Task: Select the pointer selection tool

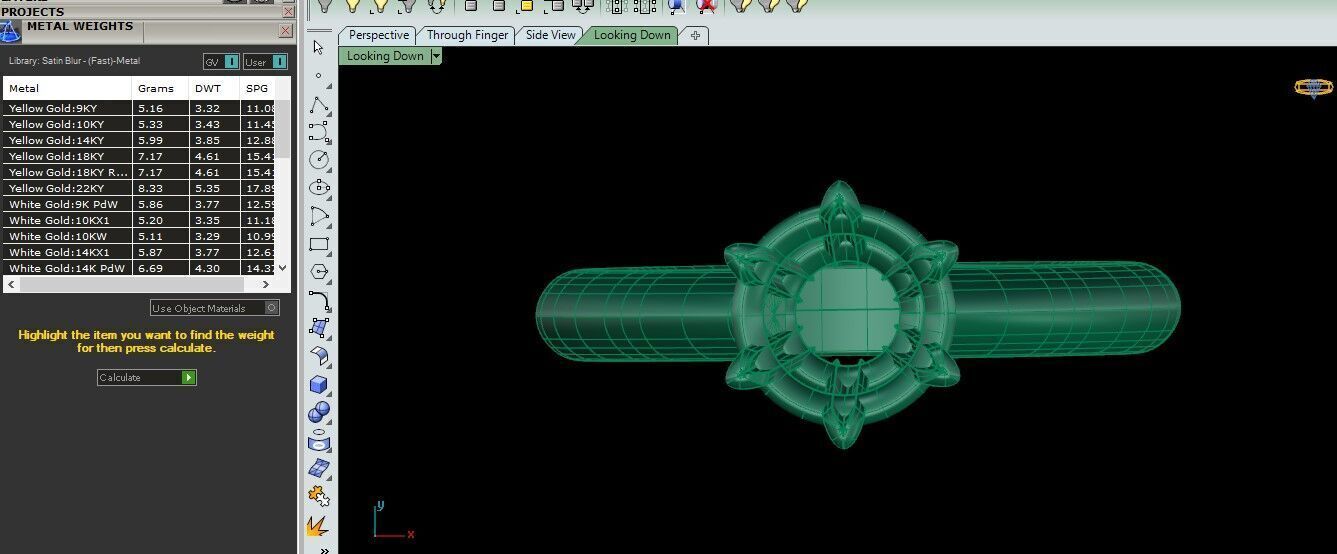Action: [318, 47]
